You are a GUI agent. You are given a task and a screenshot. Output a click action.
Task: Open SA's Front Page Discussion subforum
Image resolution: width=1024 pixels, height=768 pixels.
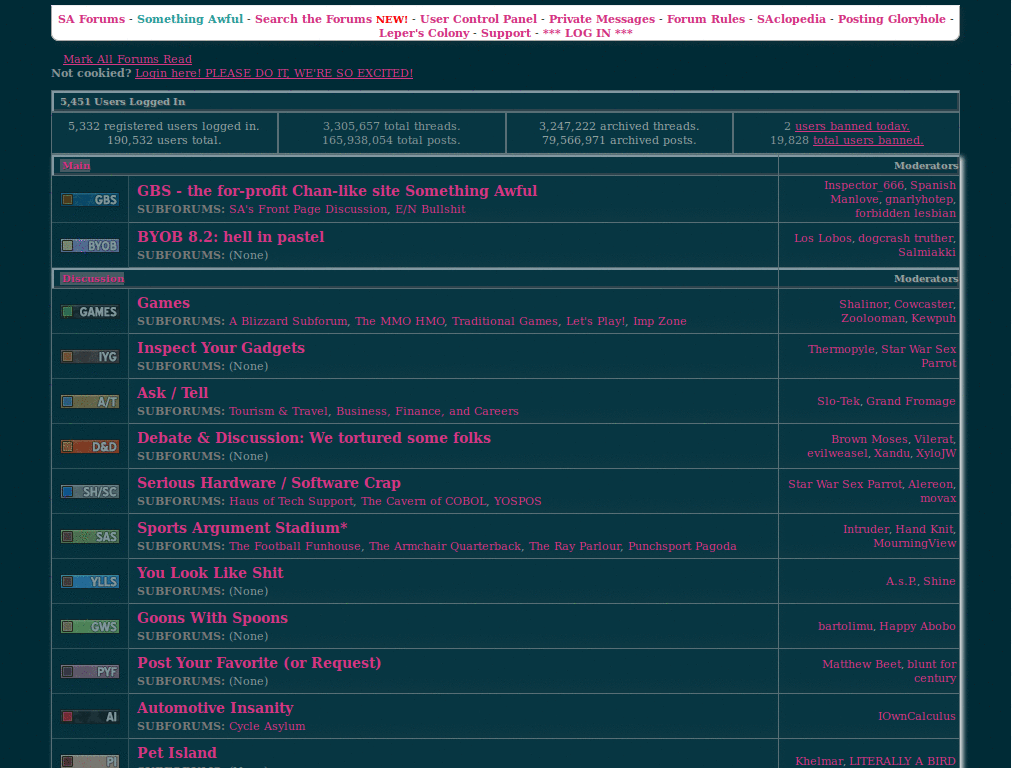pyautogui.click(x=308, y=209)
